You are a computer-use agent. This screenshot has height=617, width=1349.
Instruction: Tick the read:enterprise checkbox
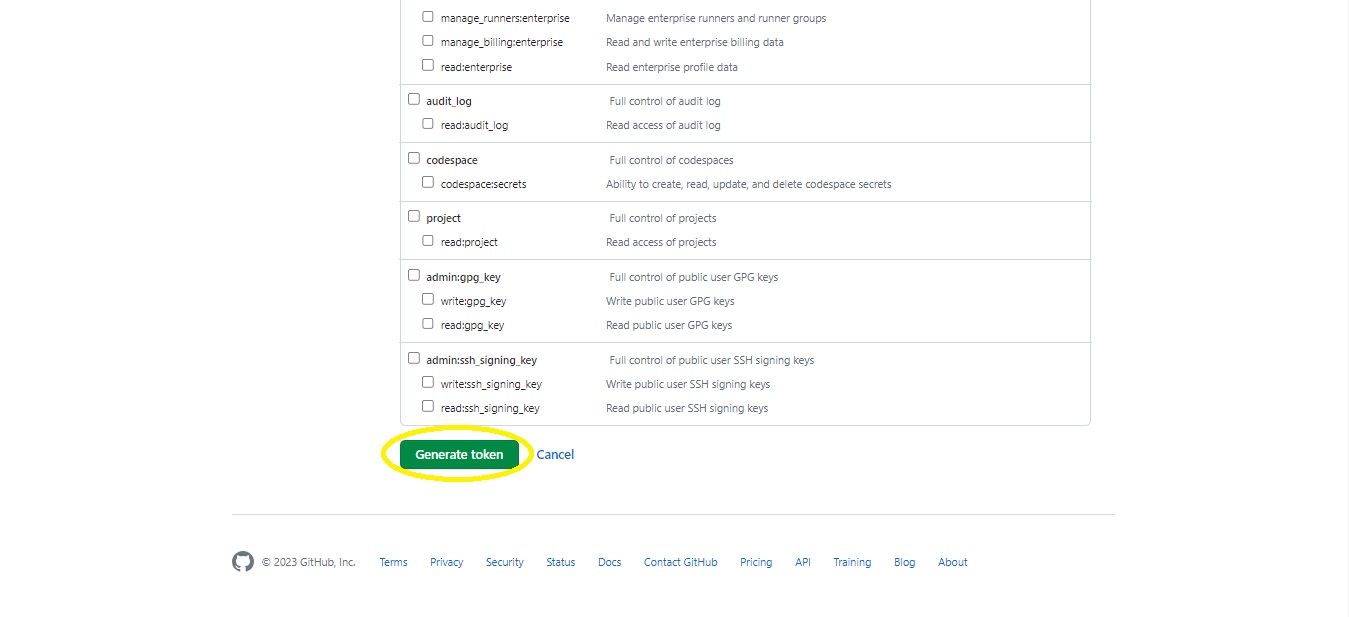point(428,66)
